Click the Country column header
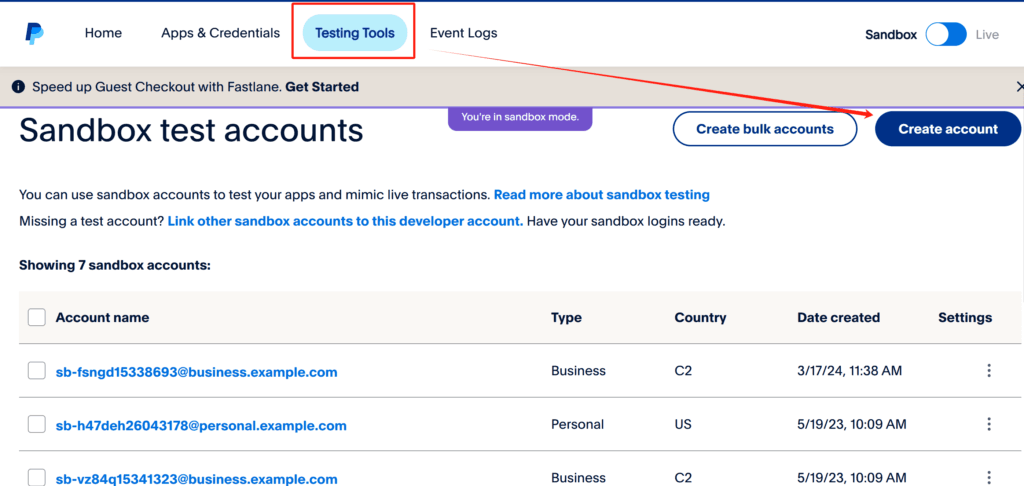The width and height of the screenshot is (1024, 486). click(700, 317)
